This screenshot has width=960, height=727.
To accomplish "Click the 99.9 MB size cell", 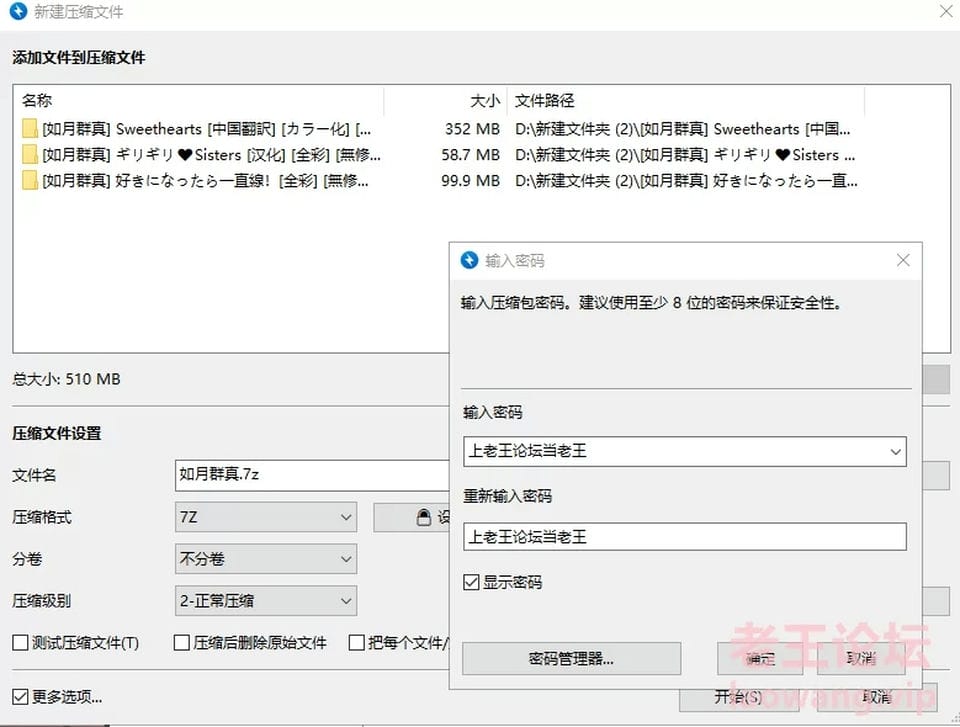I will pos(470,181).
